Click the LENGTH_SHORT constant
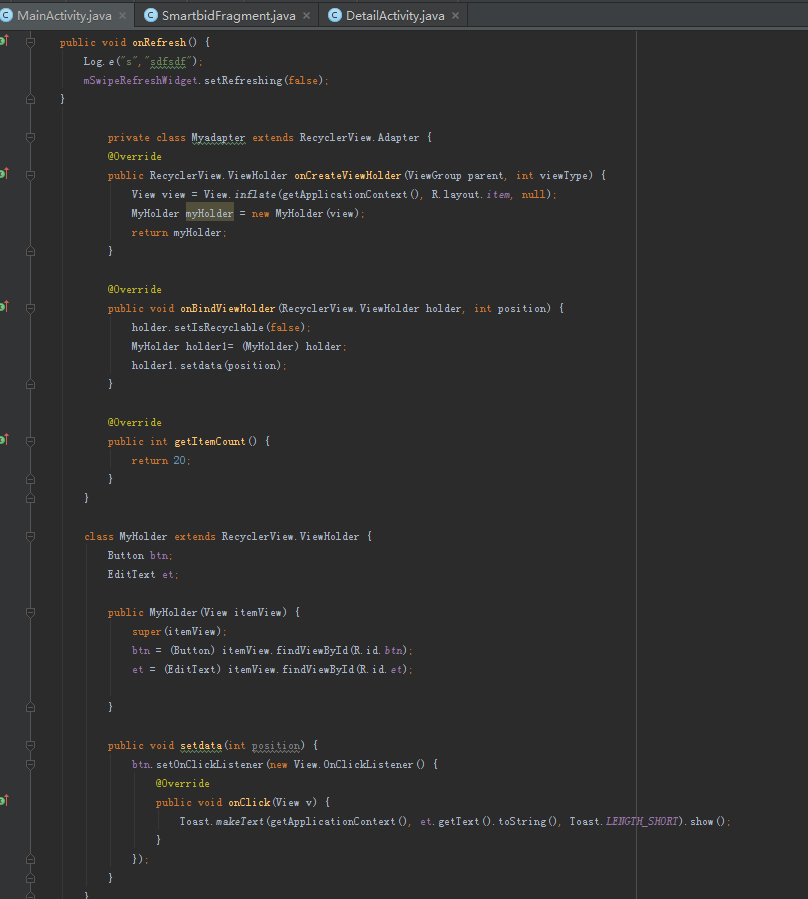808x899 pixels. (x=642, y=822)
